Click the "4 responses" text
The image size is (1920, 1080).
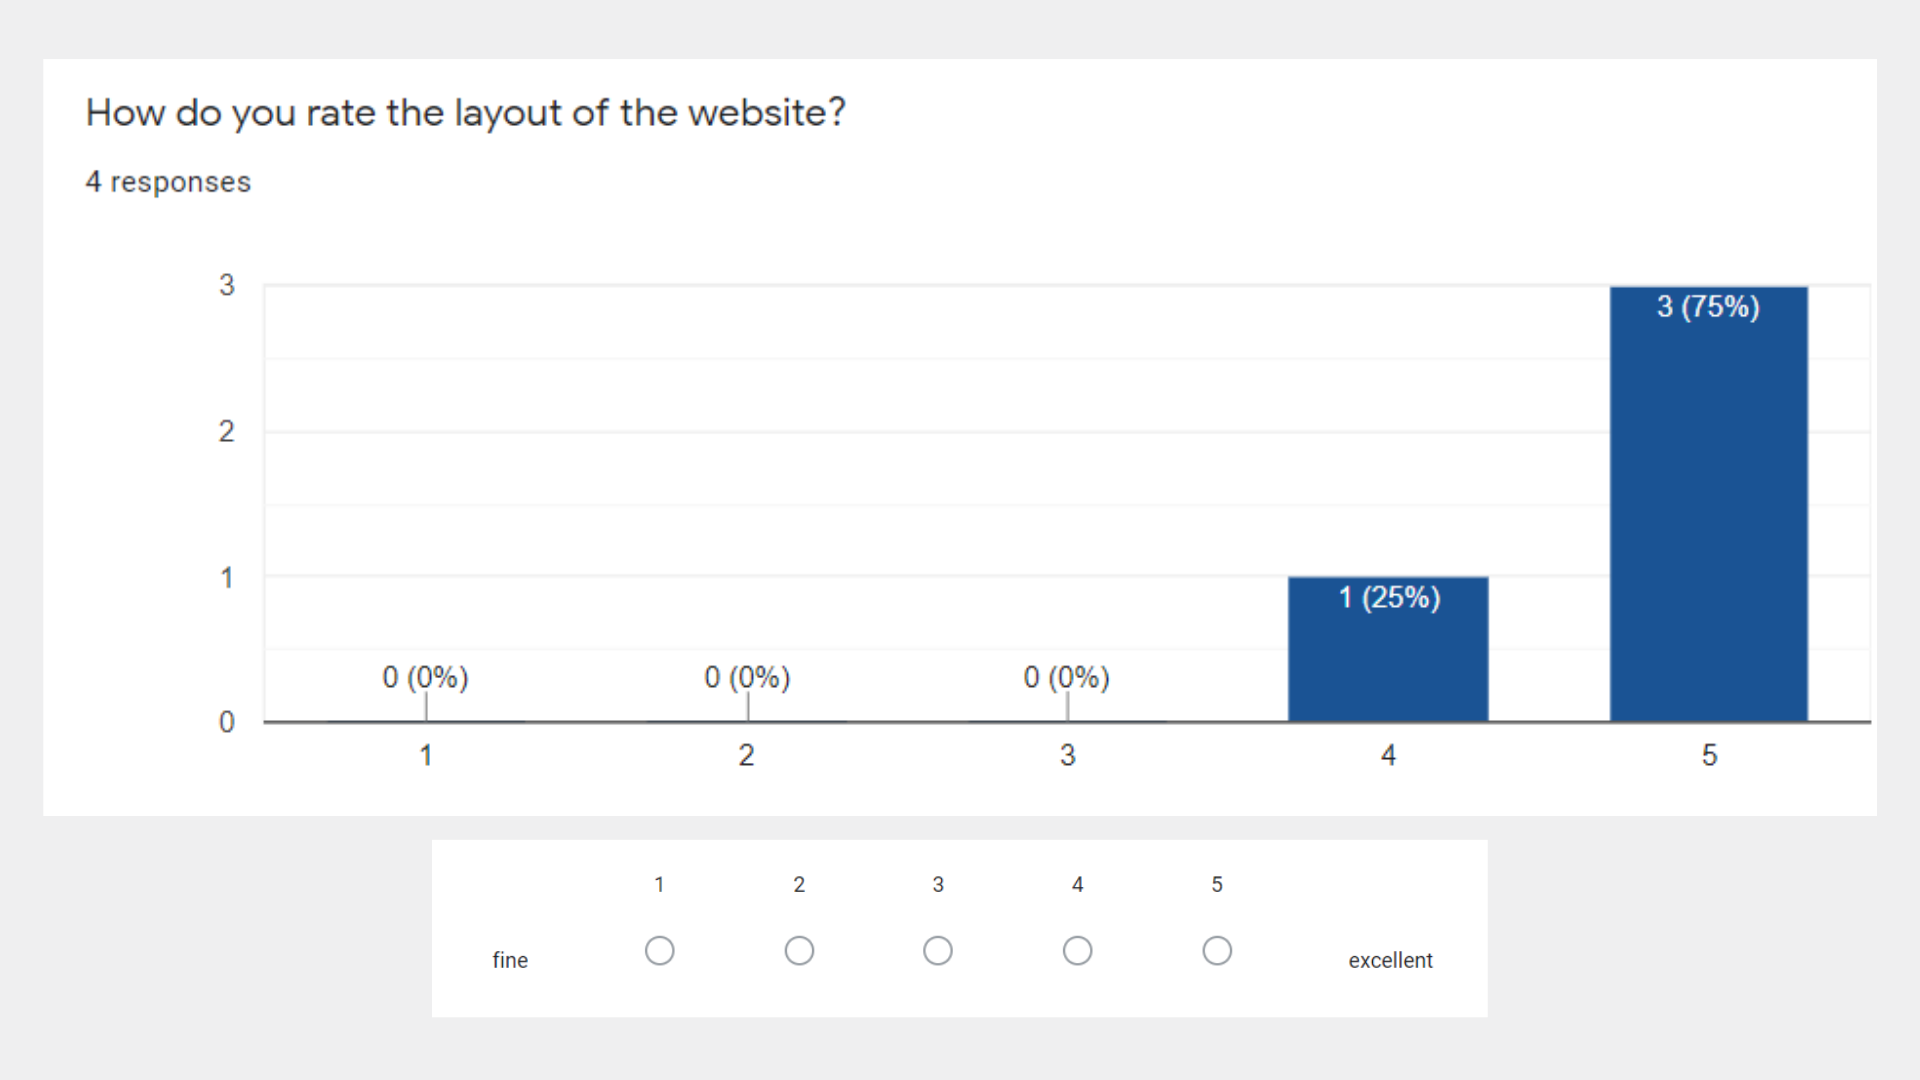click(168, 182)
